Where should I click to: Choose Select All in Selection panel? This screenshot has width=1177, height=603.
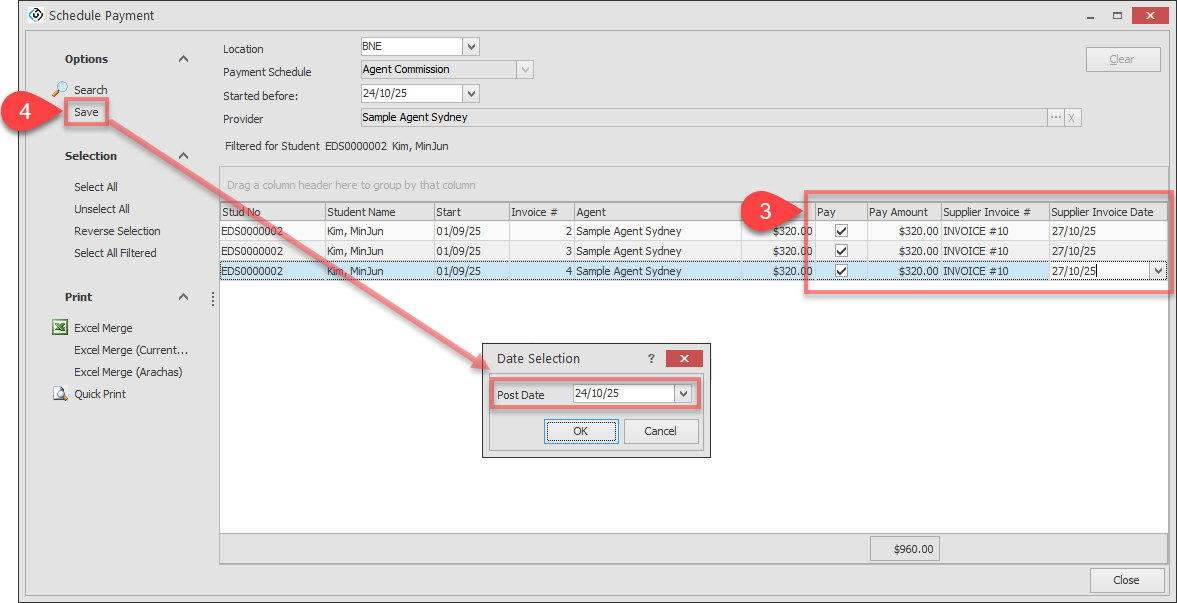(x=96, y=187)
